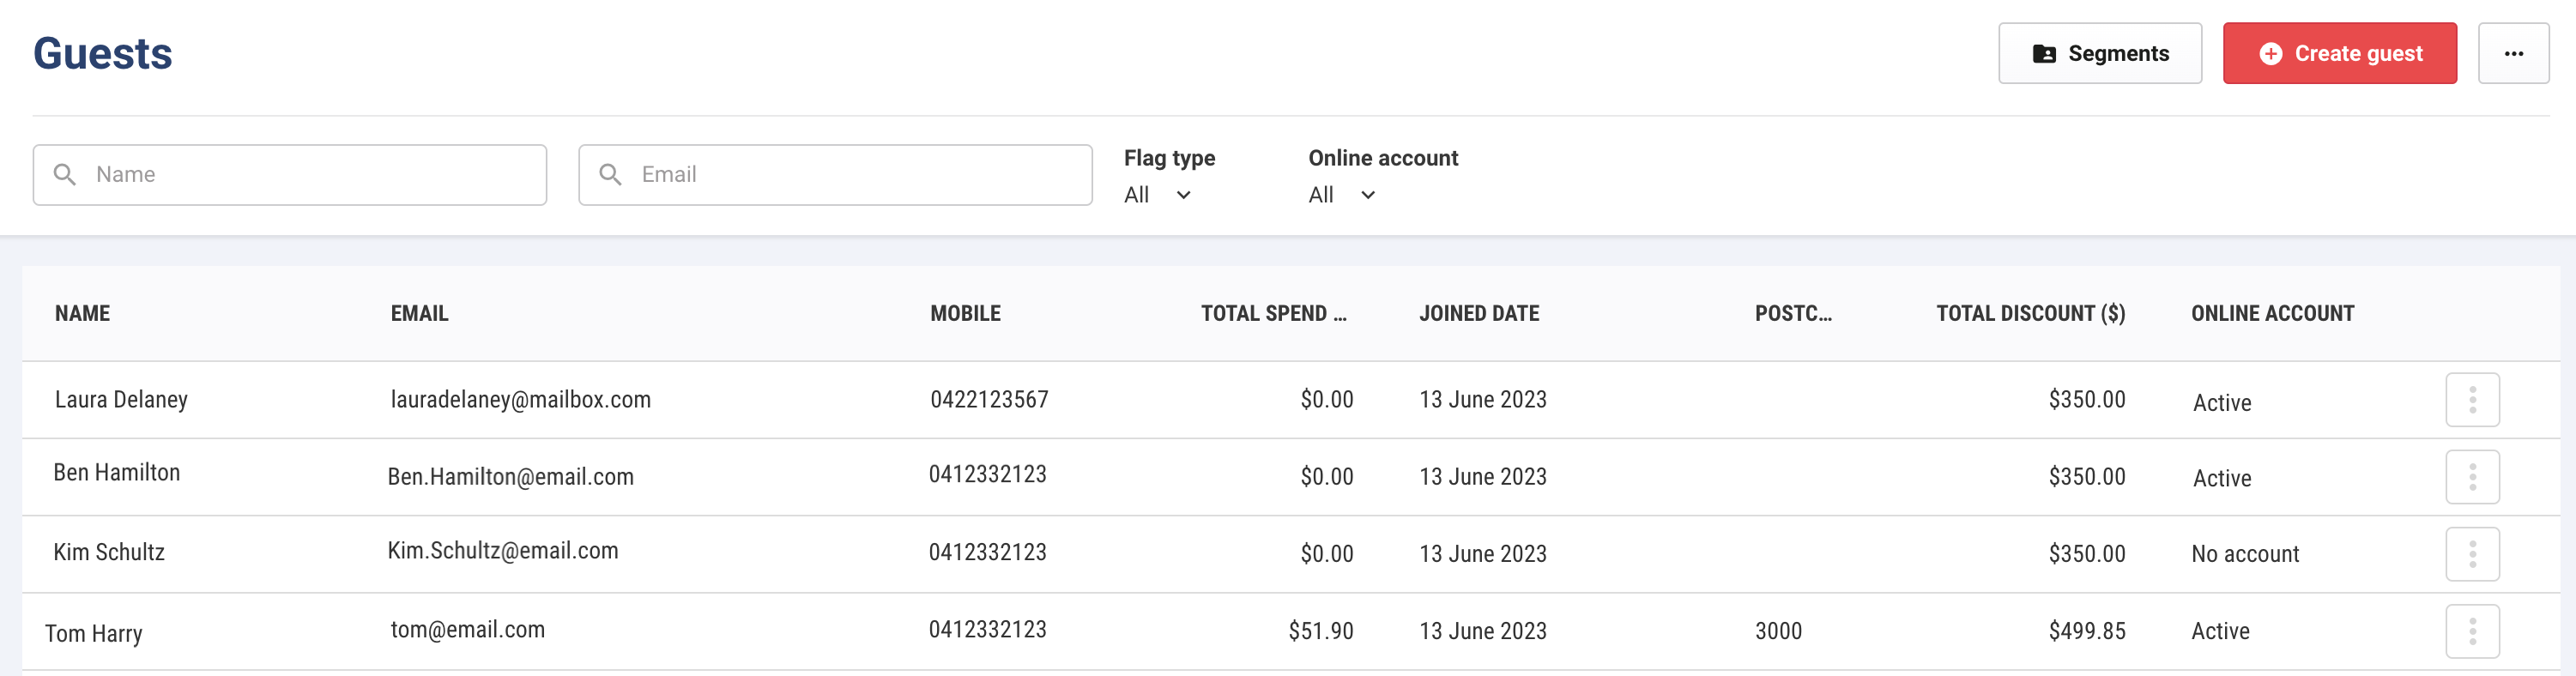2576x676 pixels.
Task: Click postcode 3000 in Tom Harry row
Action: pos(1778,631)
